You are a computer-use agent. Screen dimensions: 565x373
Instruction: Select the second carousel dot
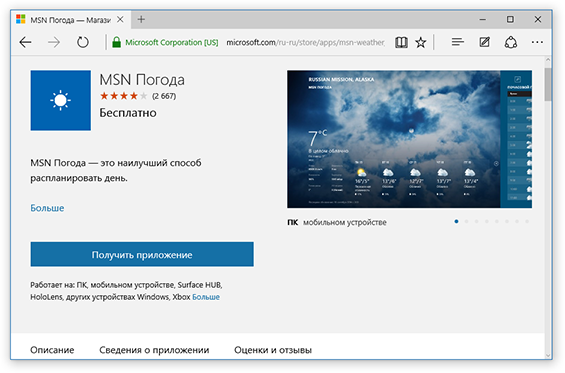(x=466, y=221)
